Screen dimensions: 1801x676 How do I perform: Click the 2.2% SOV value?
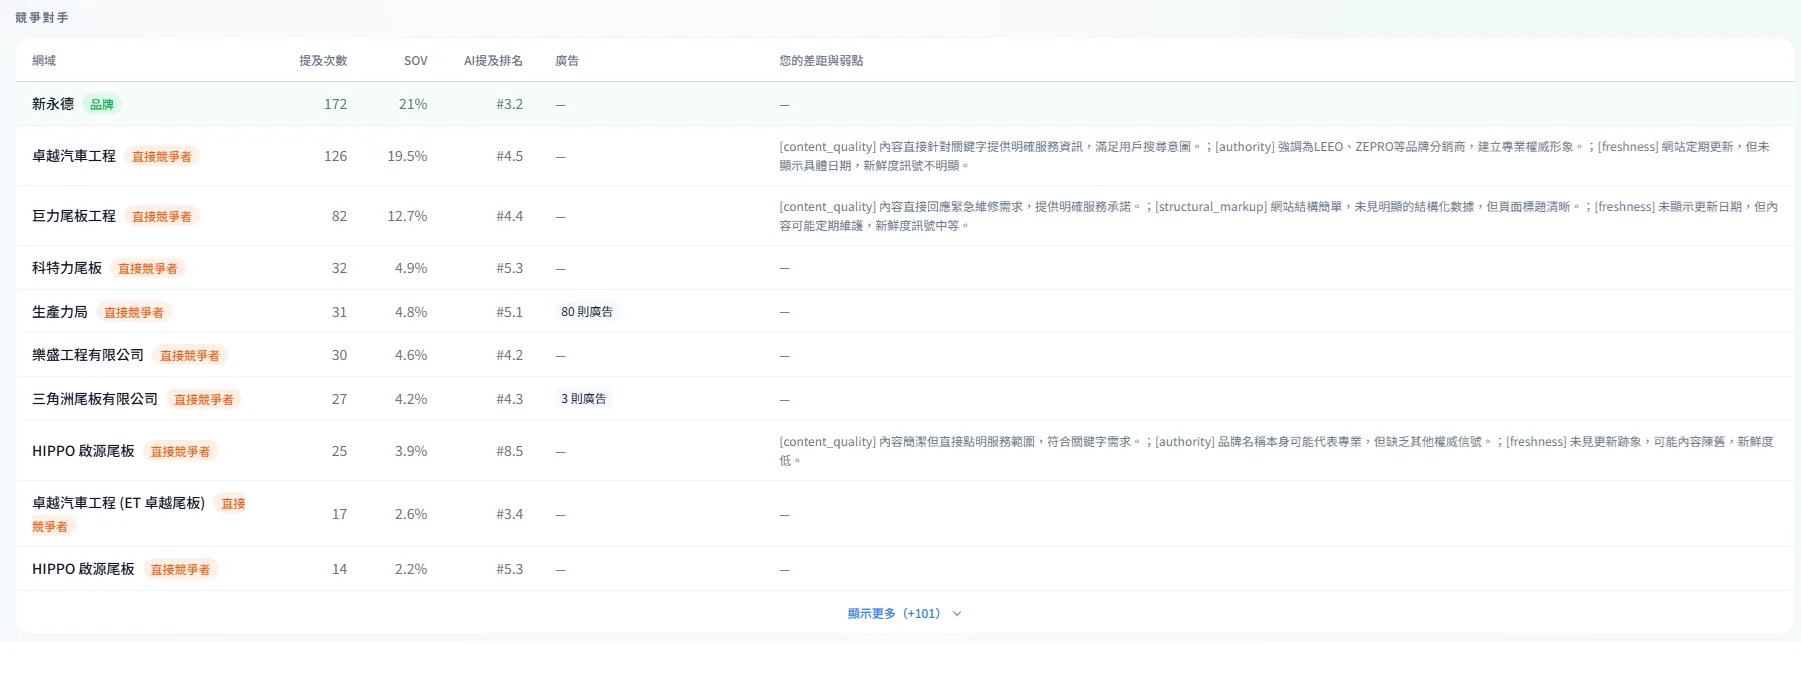[411, 569]
